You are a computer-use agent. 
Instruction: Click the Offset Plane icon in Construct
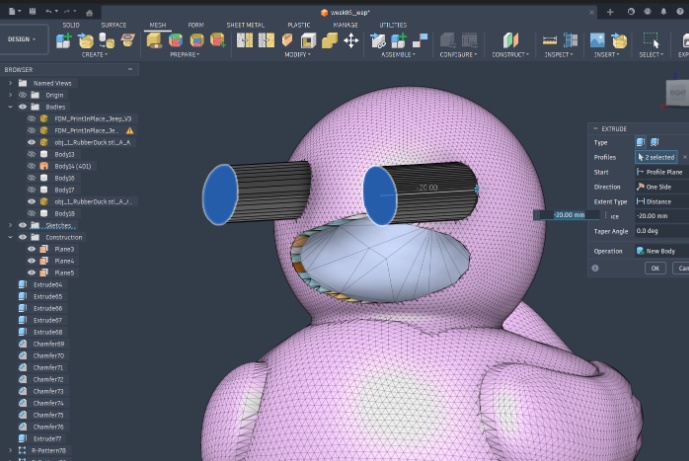pos(510,40)
